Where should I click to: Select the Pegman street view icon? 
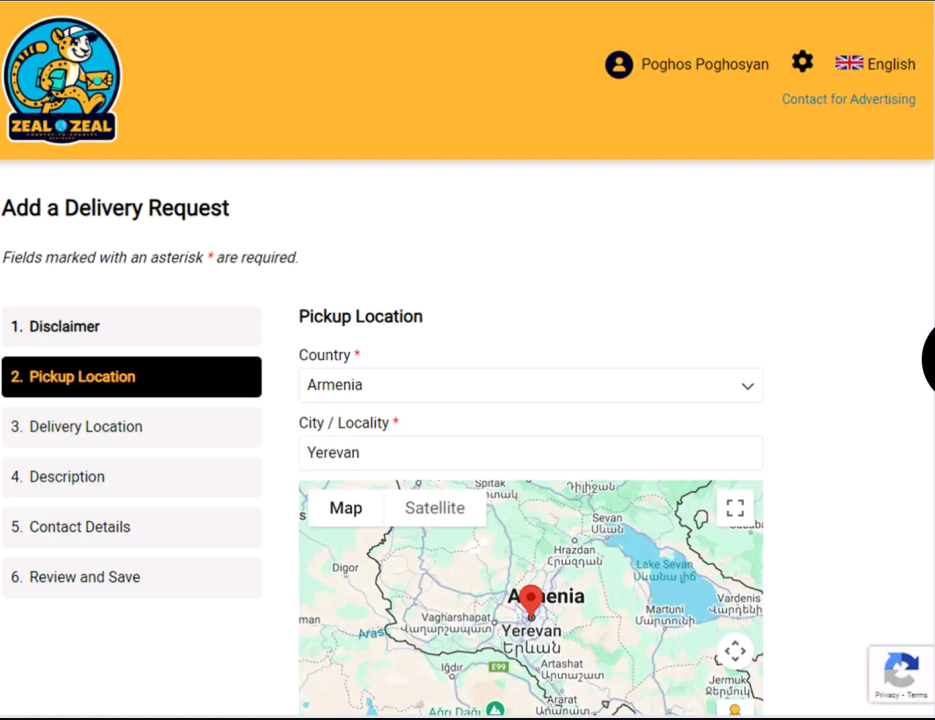735,710
